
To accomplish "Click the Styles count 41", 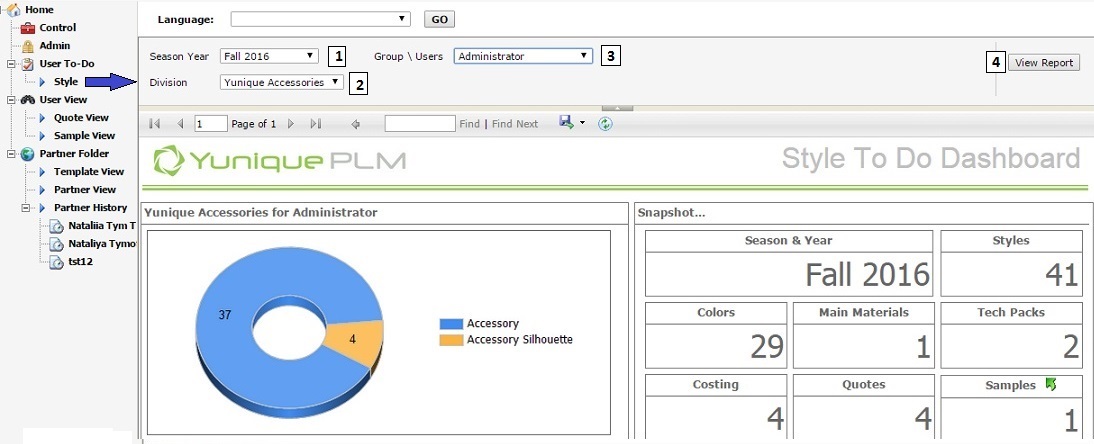I will click(1062, 275).
